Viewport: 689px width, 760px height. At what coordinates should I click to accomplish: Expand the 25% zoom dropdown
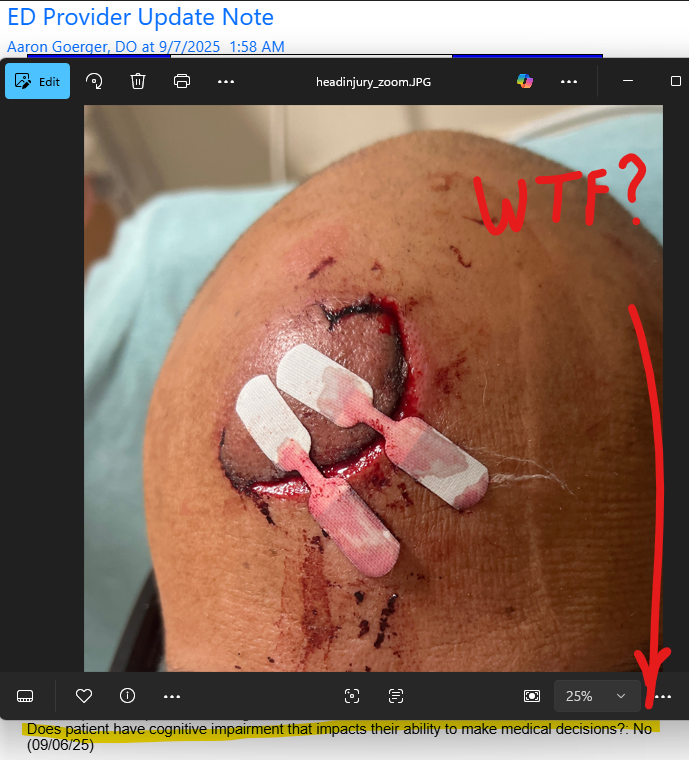pyautogui.click(x=597, y=696)
